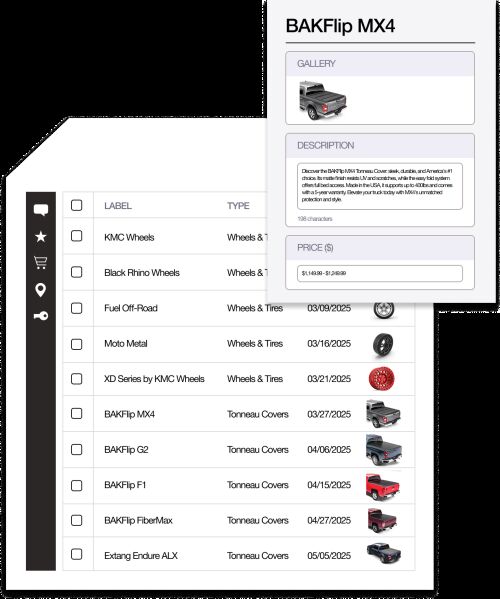This screenshot has height=599, width=500.
Task: Open the chat messages sidebar icon
Action: tap(41, 210)
